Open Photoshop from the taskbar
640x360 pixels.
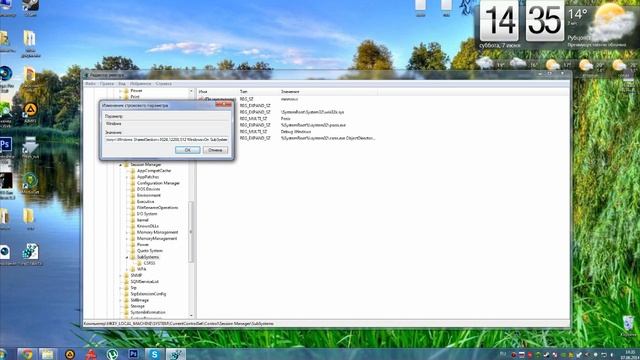[133, 354]
